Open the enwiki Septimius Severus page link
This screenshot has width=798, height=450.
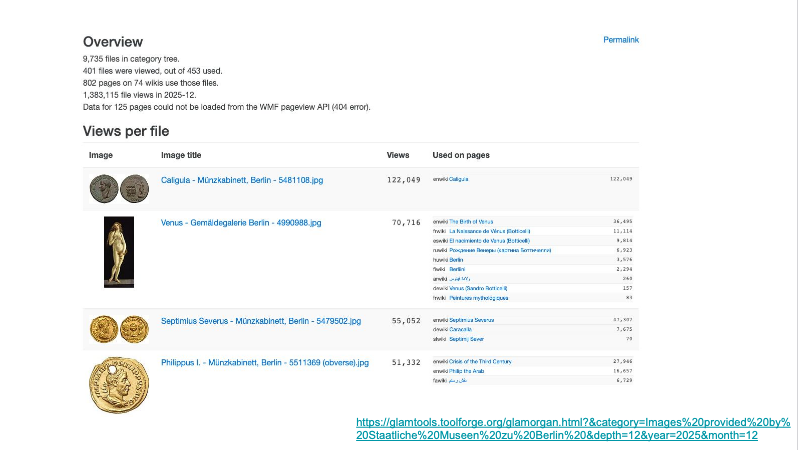pos(471,320)
